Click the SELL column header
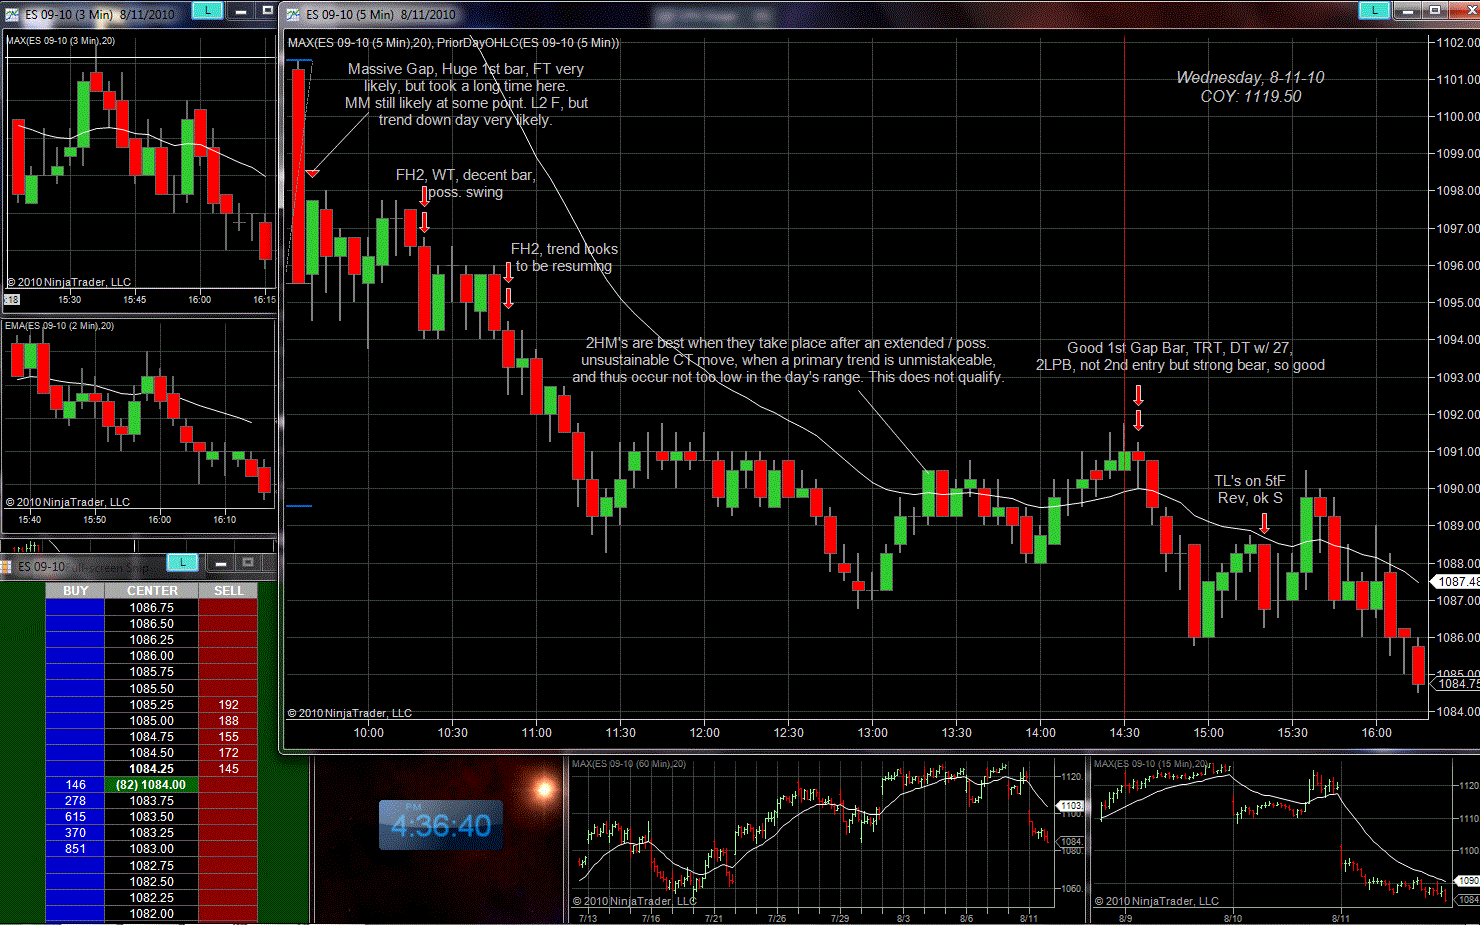 [x=228, y=591]
